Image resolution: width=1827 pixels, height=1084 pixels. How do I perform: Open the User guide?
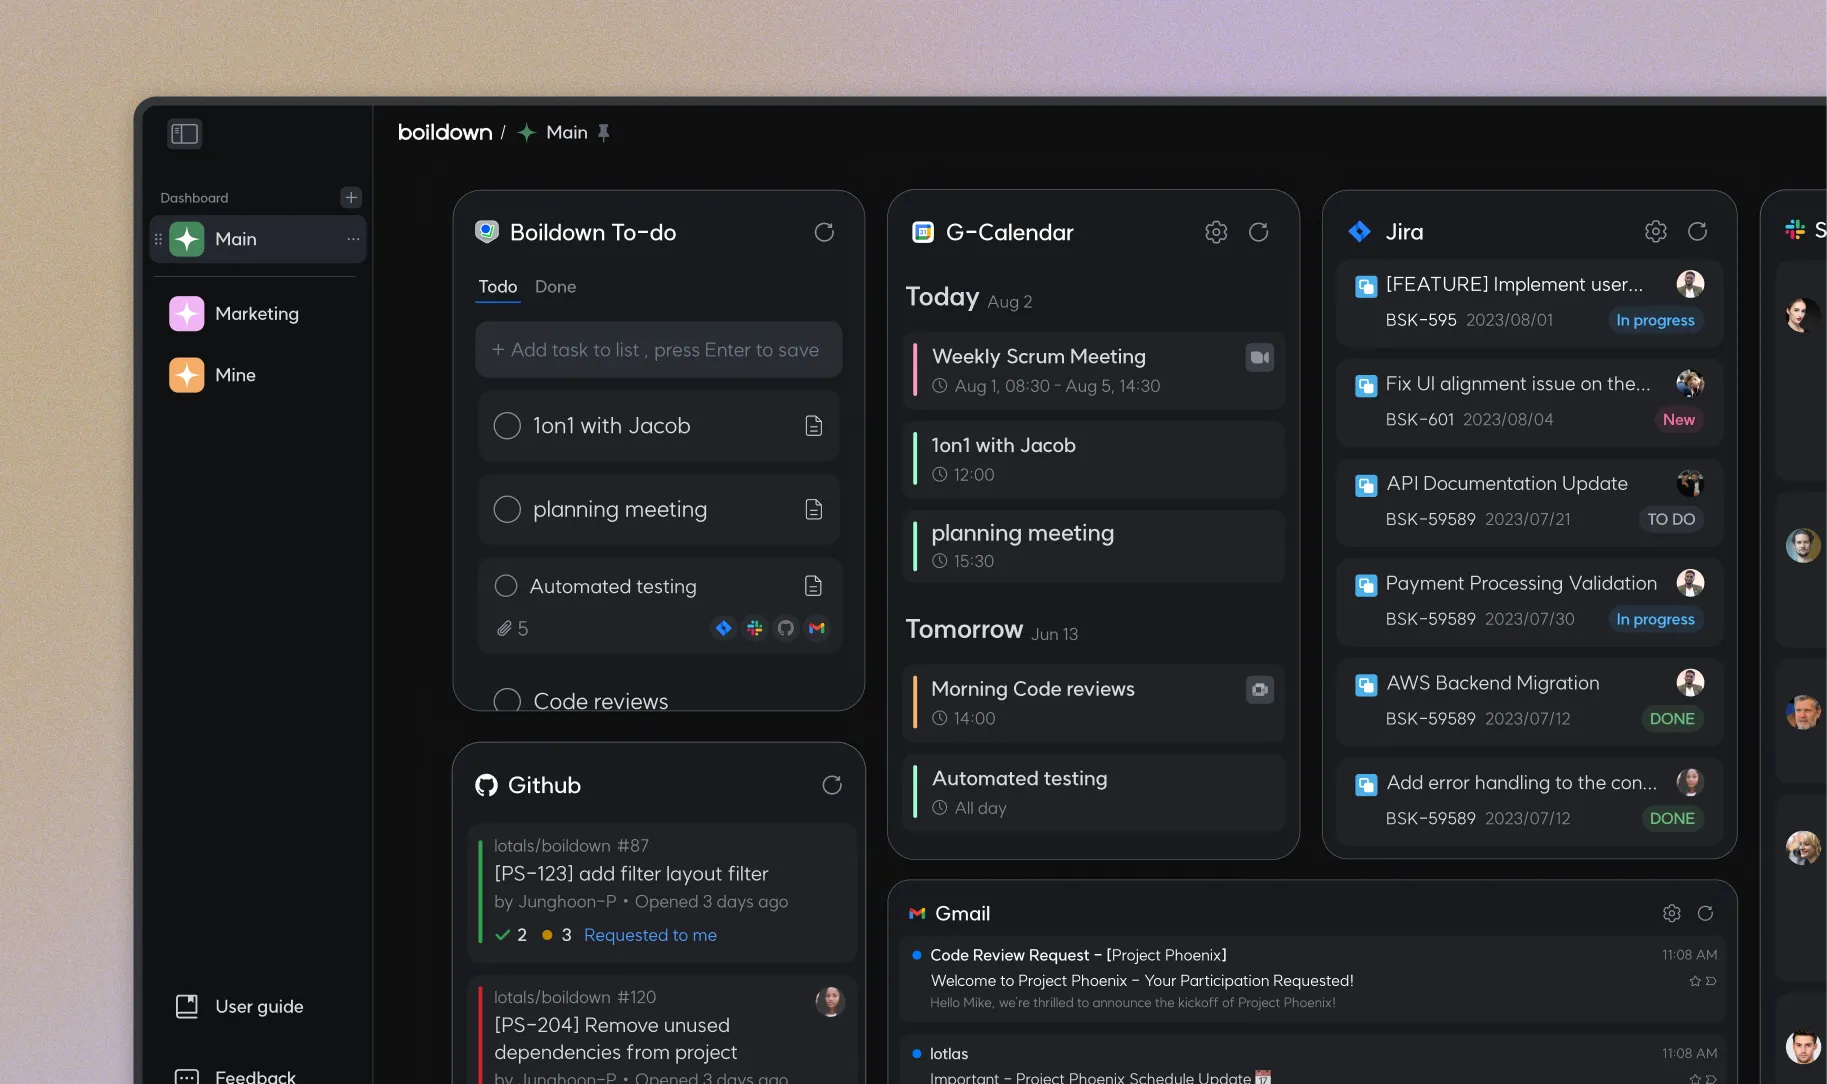tap(259, 1007)
